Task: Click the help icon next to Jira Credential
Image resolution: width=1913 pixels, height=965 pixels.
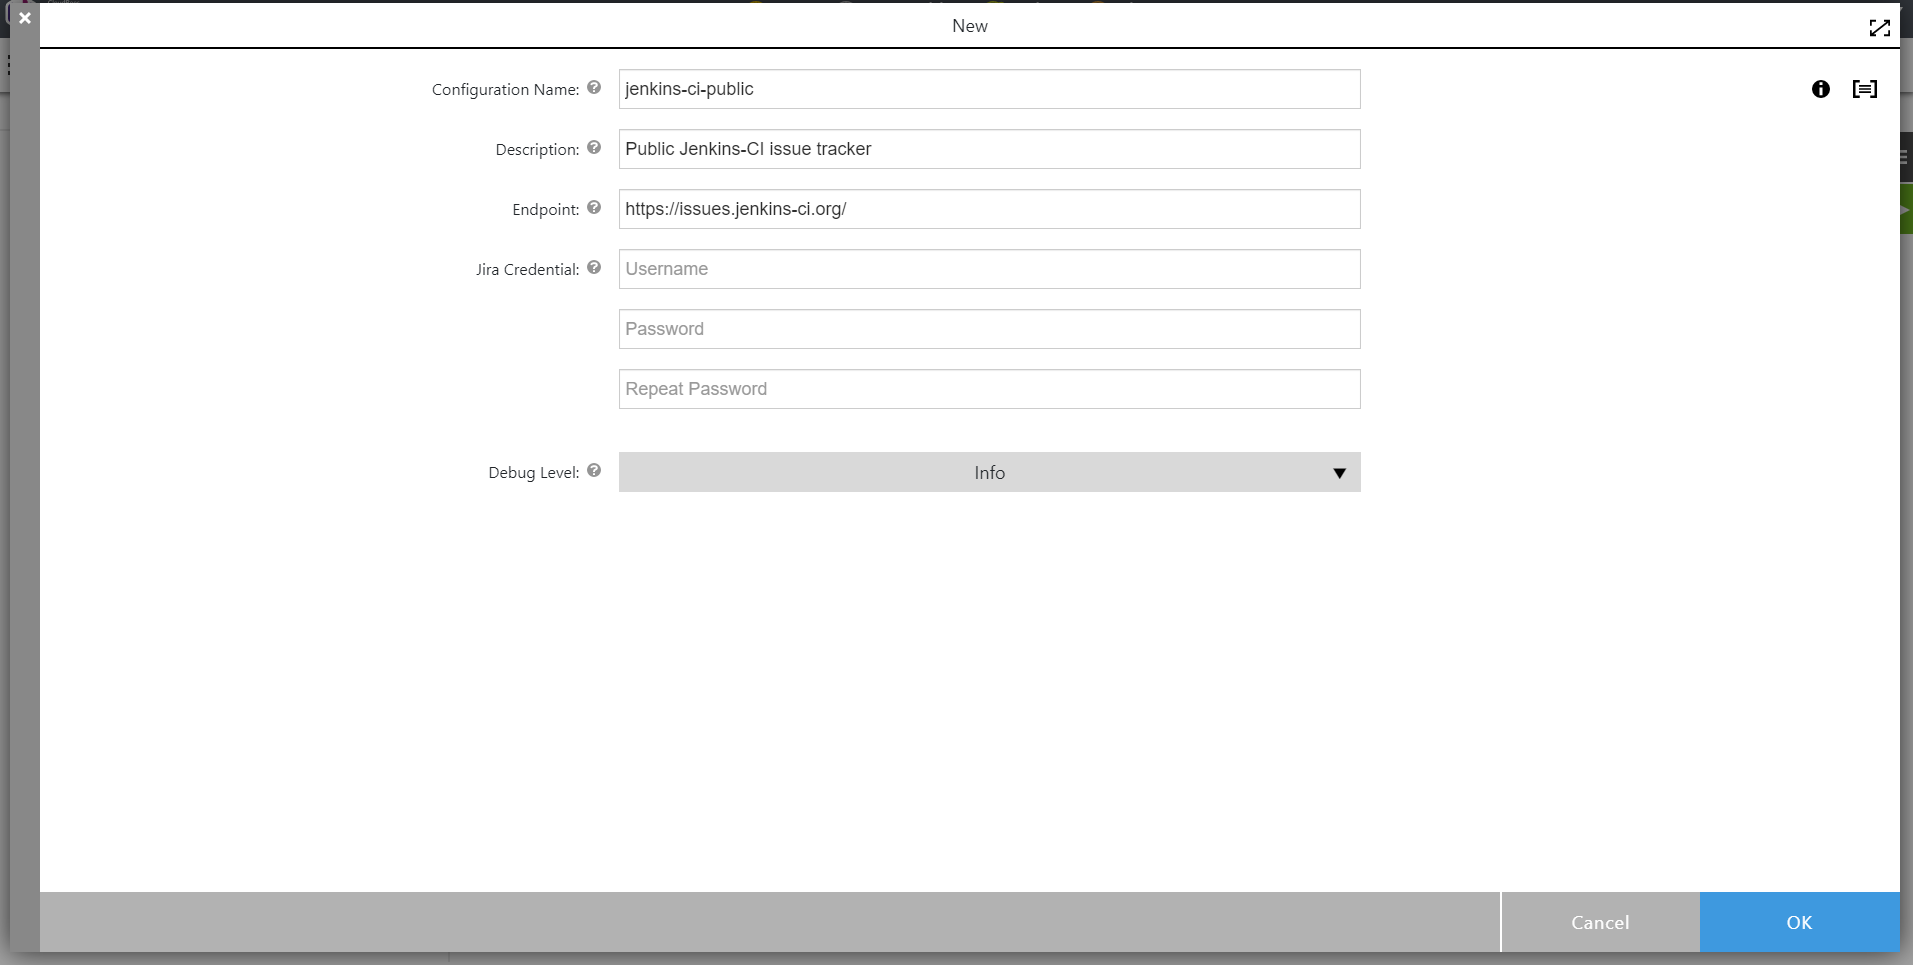Action: click(594, 268)
